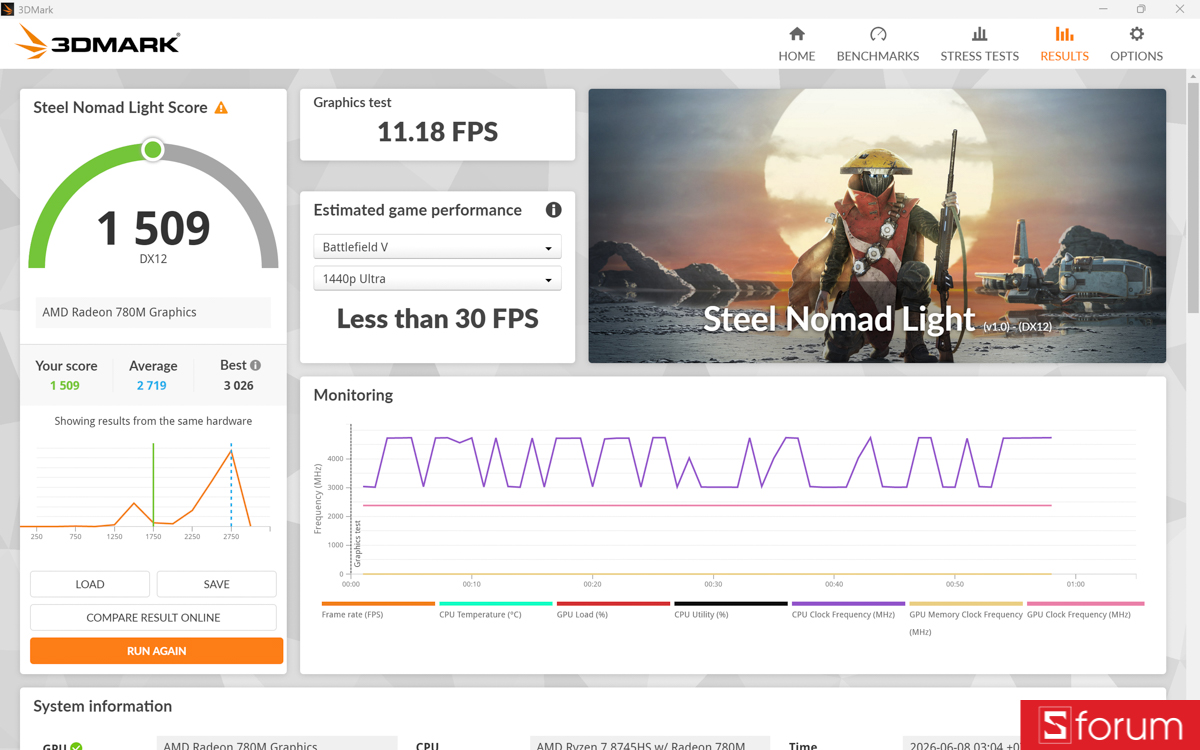Screen dimensions: 1200x750
Task: Click the Steel Nomad Light Score title
Action: tap(120, 107)
